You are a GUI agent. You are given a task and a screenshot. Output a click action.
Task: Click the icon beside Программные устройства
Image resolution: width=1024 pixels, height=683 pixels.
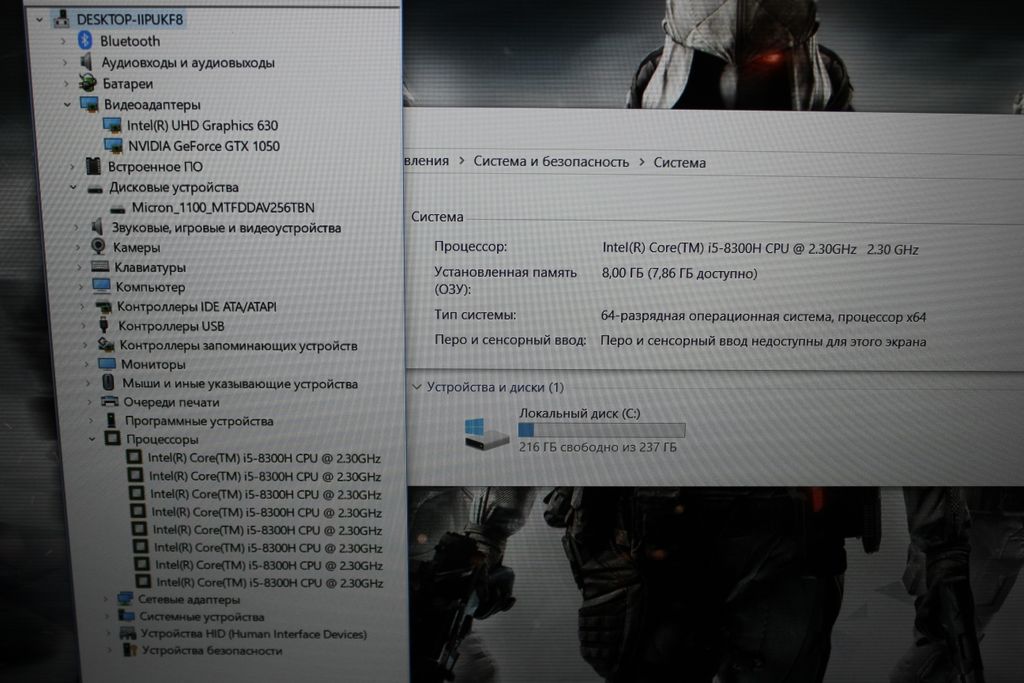tap(112, 420)
